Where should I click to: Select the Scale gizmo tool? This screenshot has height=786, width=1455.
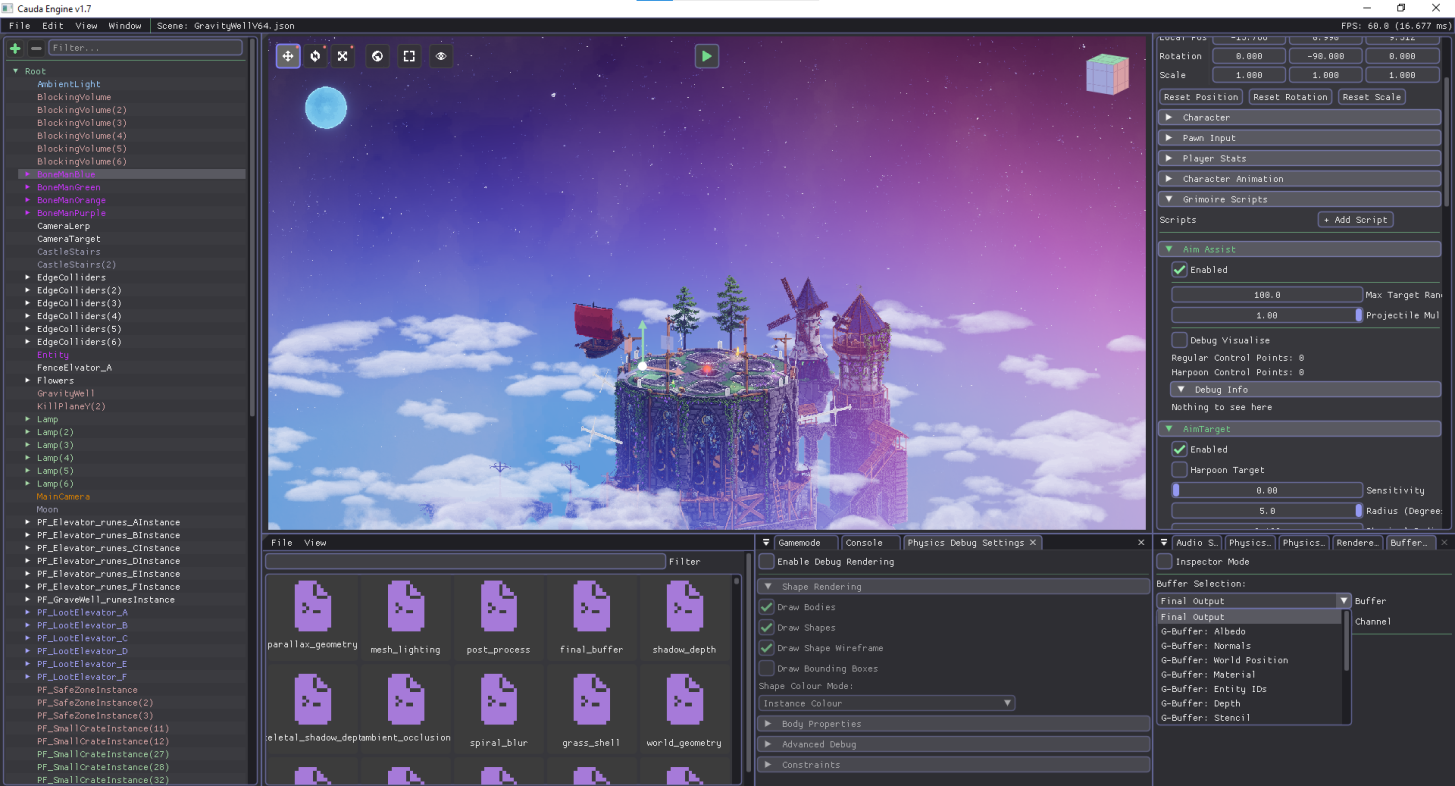343,56
